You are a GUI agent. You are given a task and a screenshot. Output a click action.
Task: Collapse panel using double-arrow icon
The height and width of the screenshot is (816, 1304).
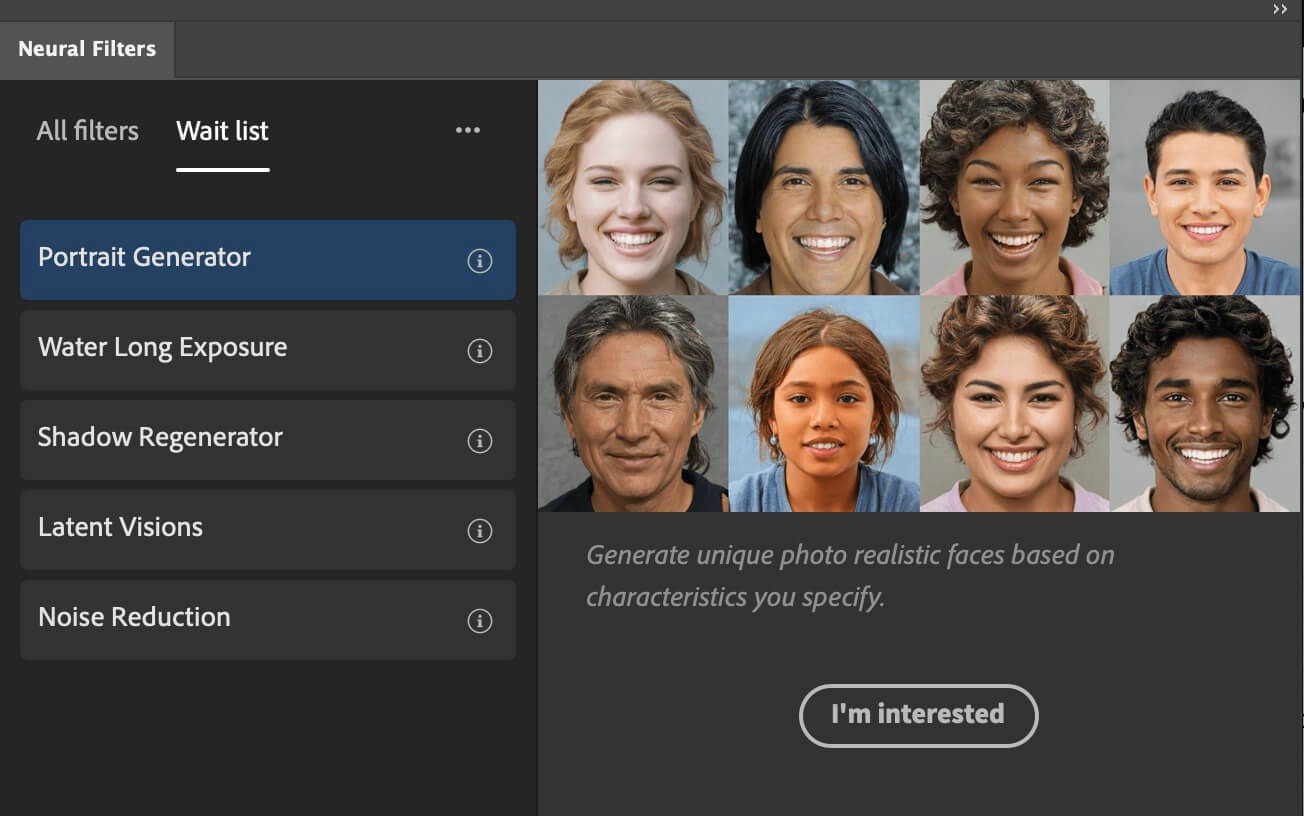point(1280,9)
